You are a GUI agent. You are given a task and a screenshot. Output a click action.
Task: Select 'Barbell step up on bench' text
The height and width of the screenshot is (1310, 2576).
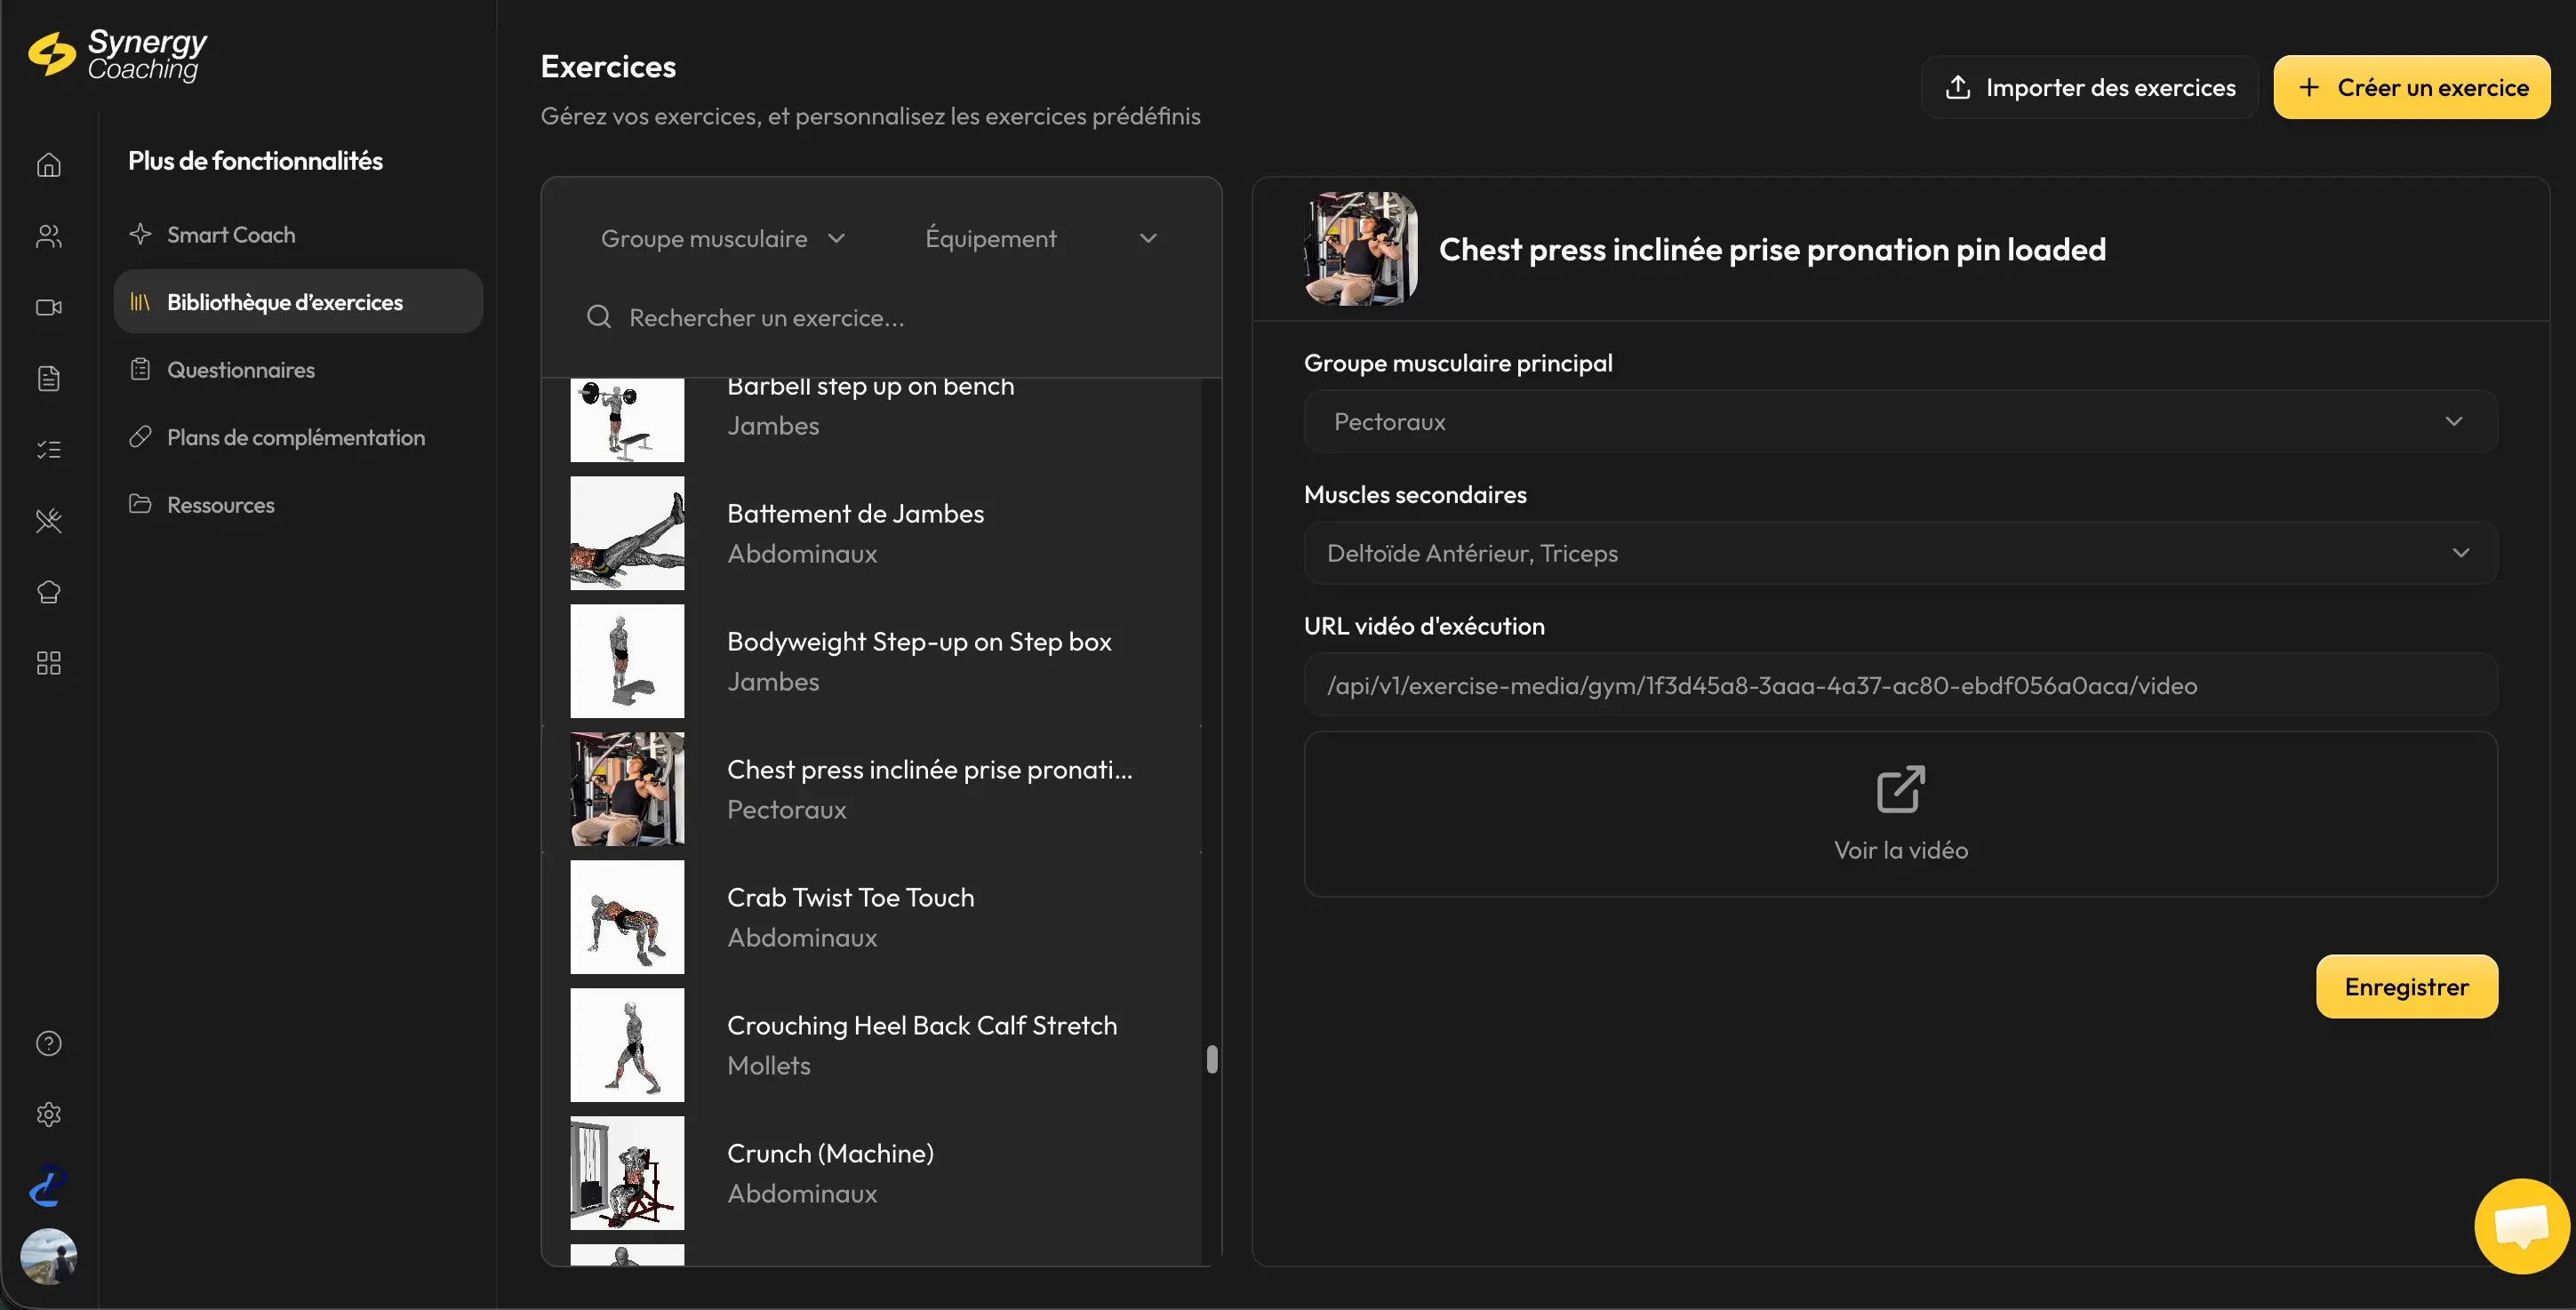point(870,387)
